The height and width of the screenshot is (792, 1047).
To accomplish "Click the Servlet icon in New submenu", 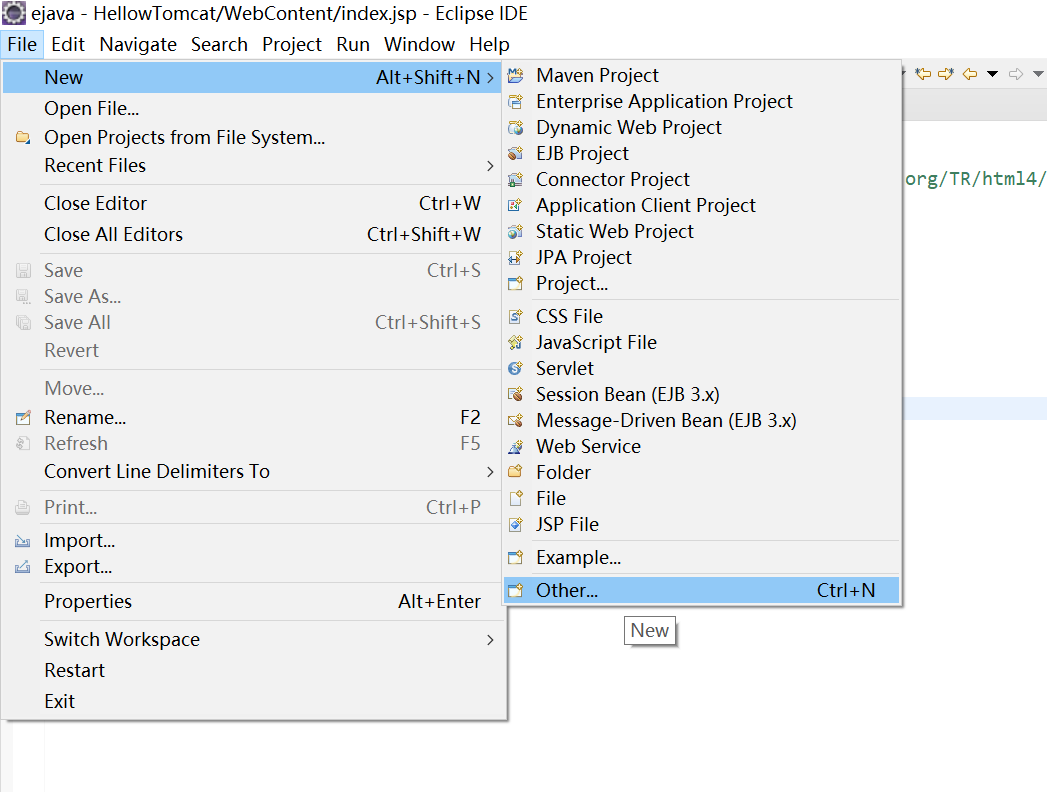I will [x=516, y=369].
